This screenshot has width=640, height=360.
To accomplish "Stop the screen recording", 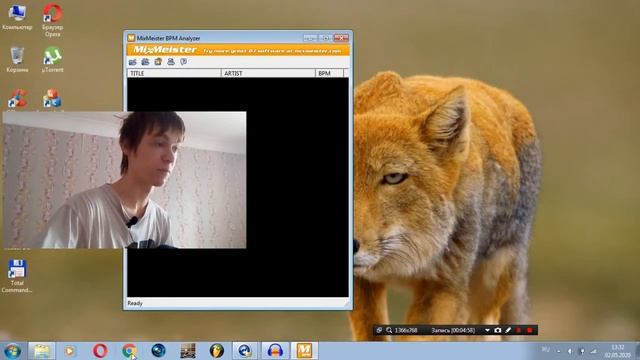I will pos(530,330).
